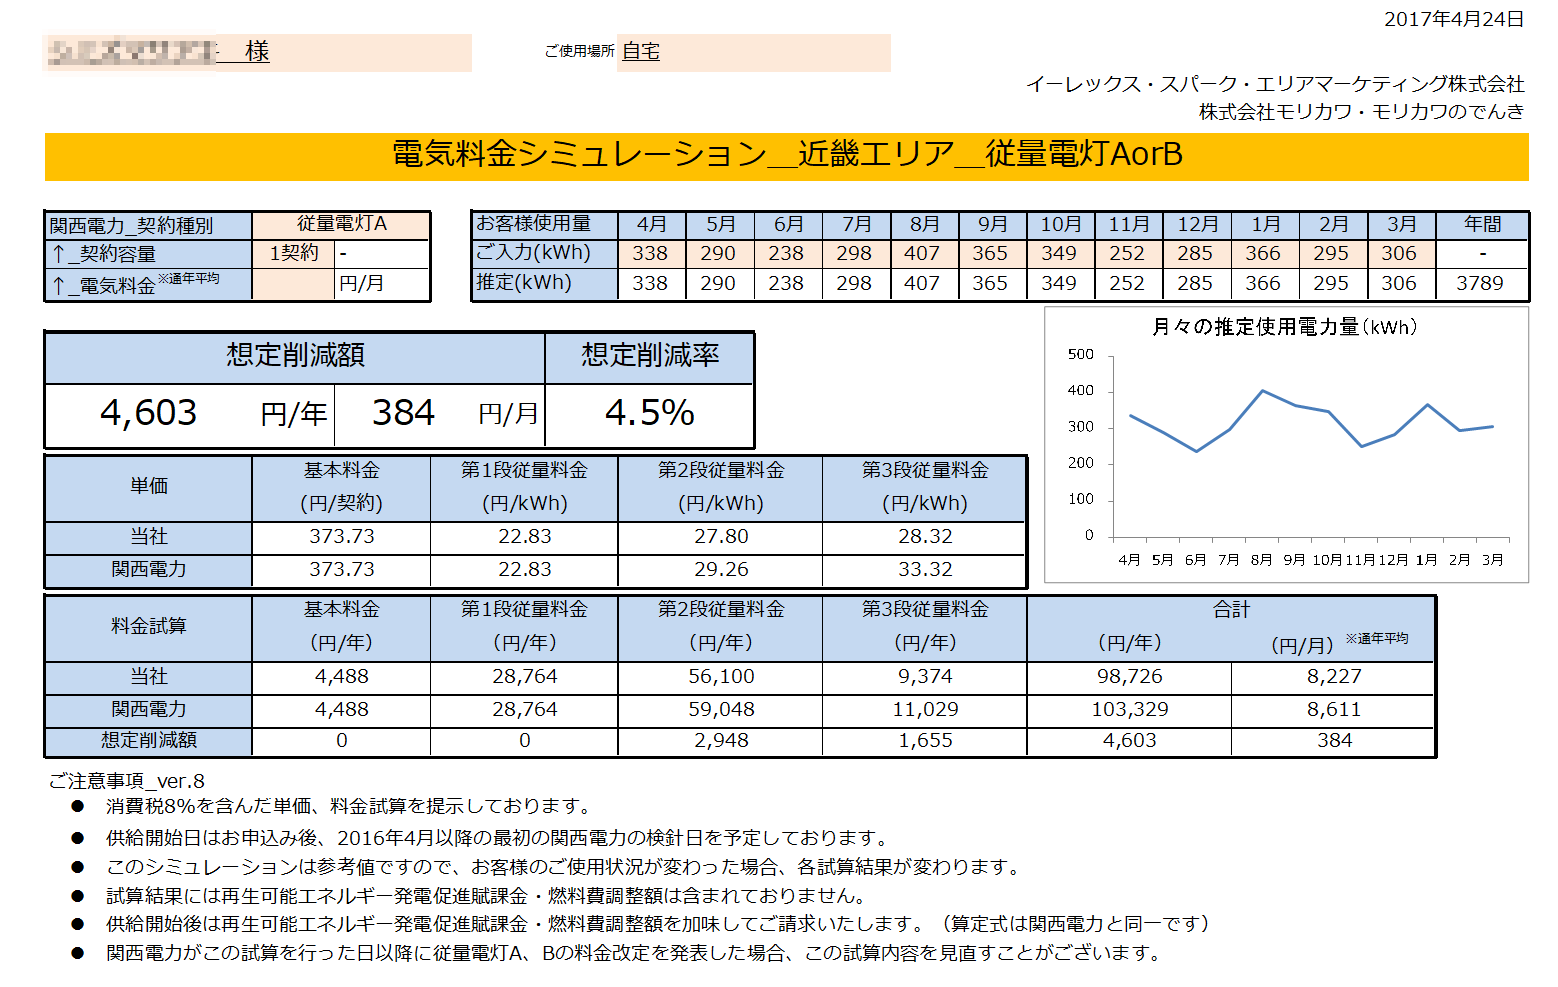Click the ご入力(kWh) cell for 7月 showing 298

854,254
